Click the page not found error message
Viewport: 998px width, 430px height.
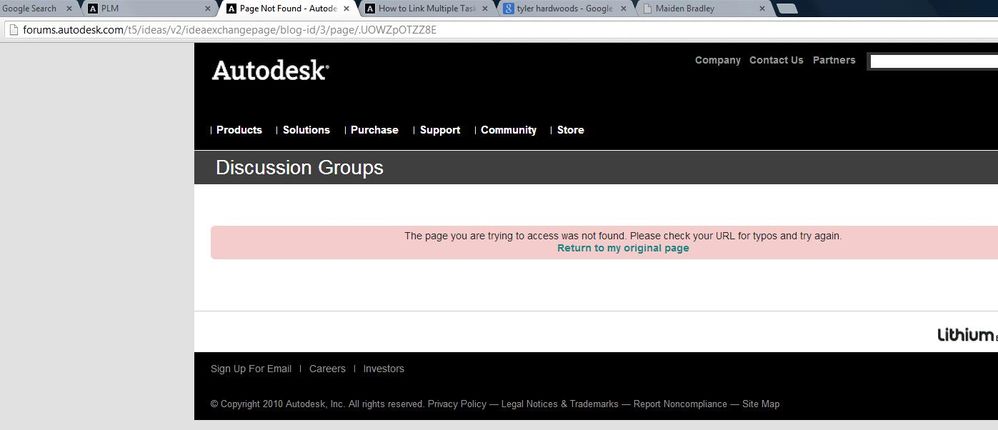(623, 235)
